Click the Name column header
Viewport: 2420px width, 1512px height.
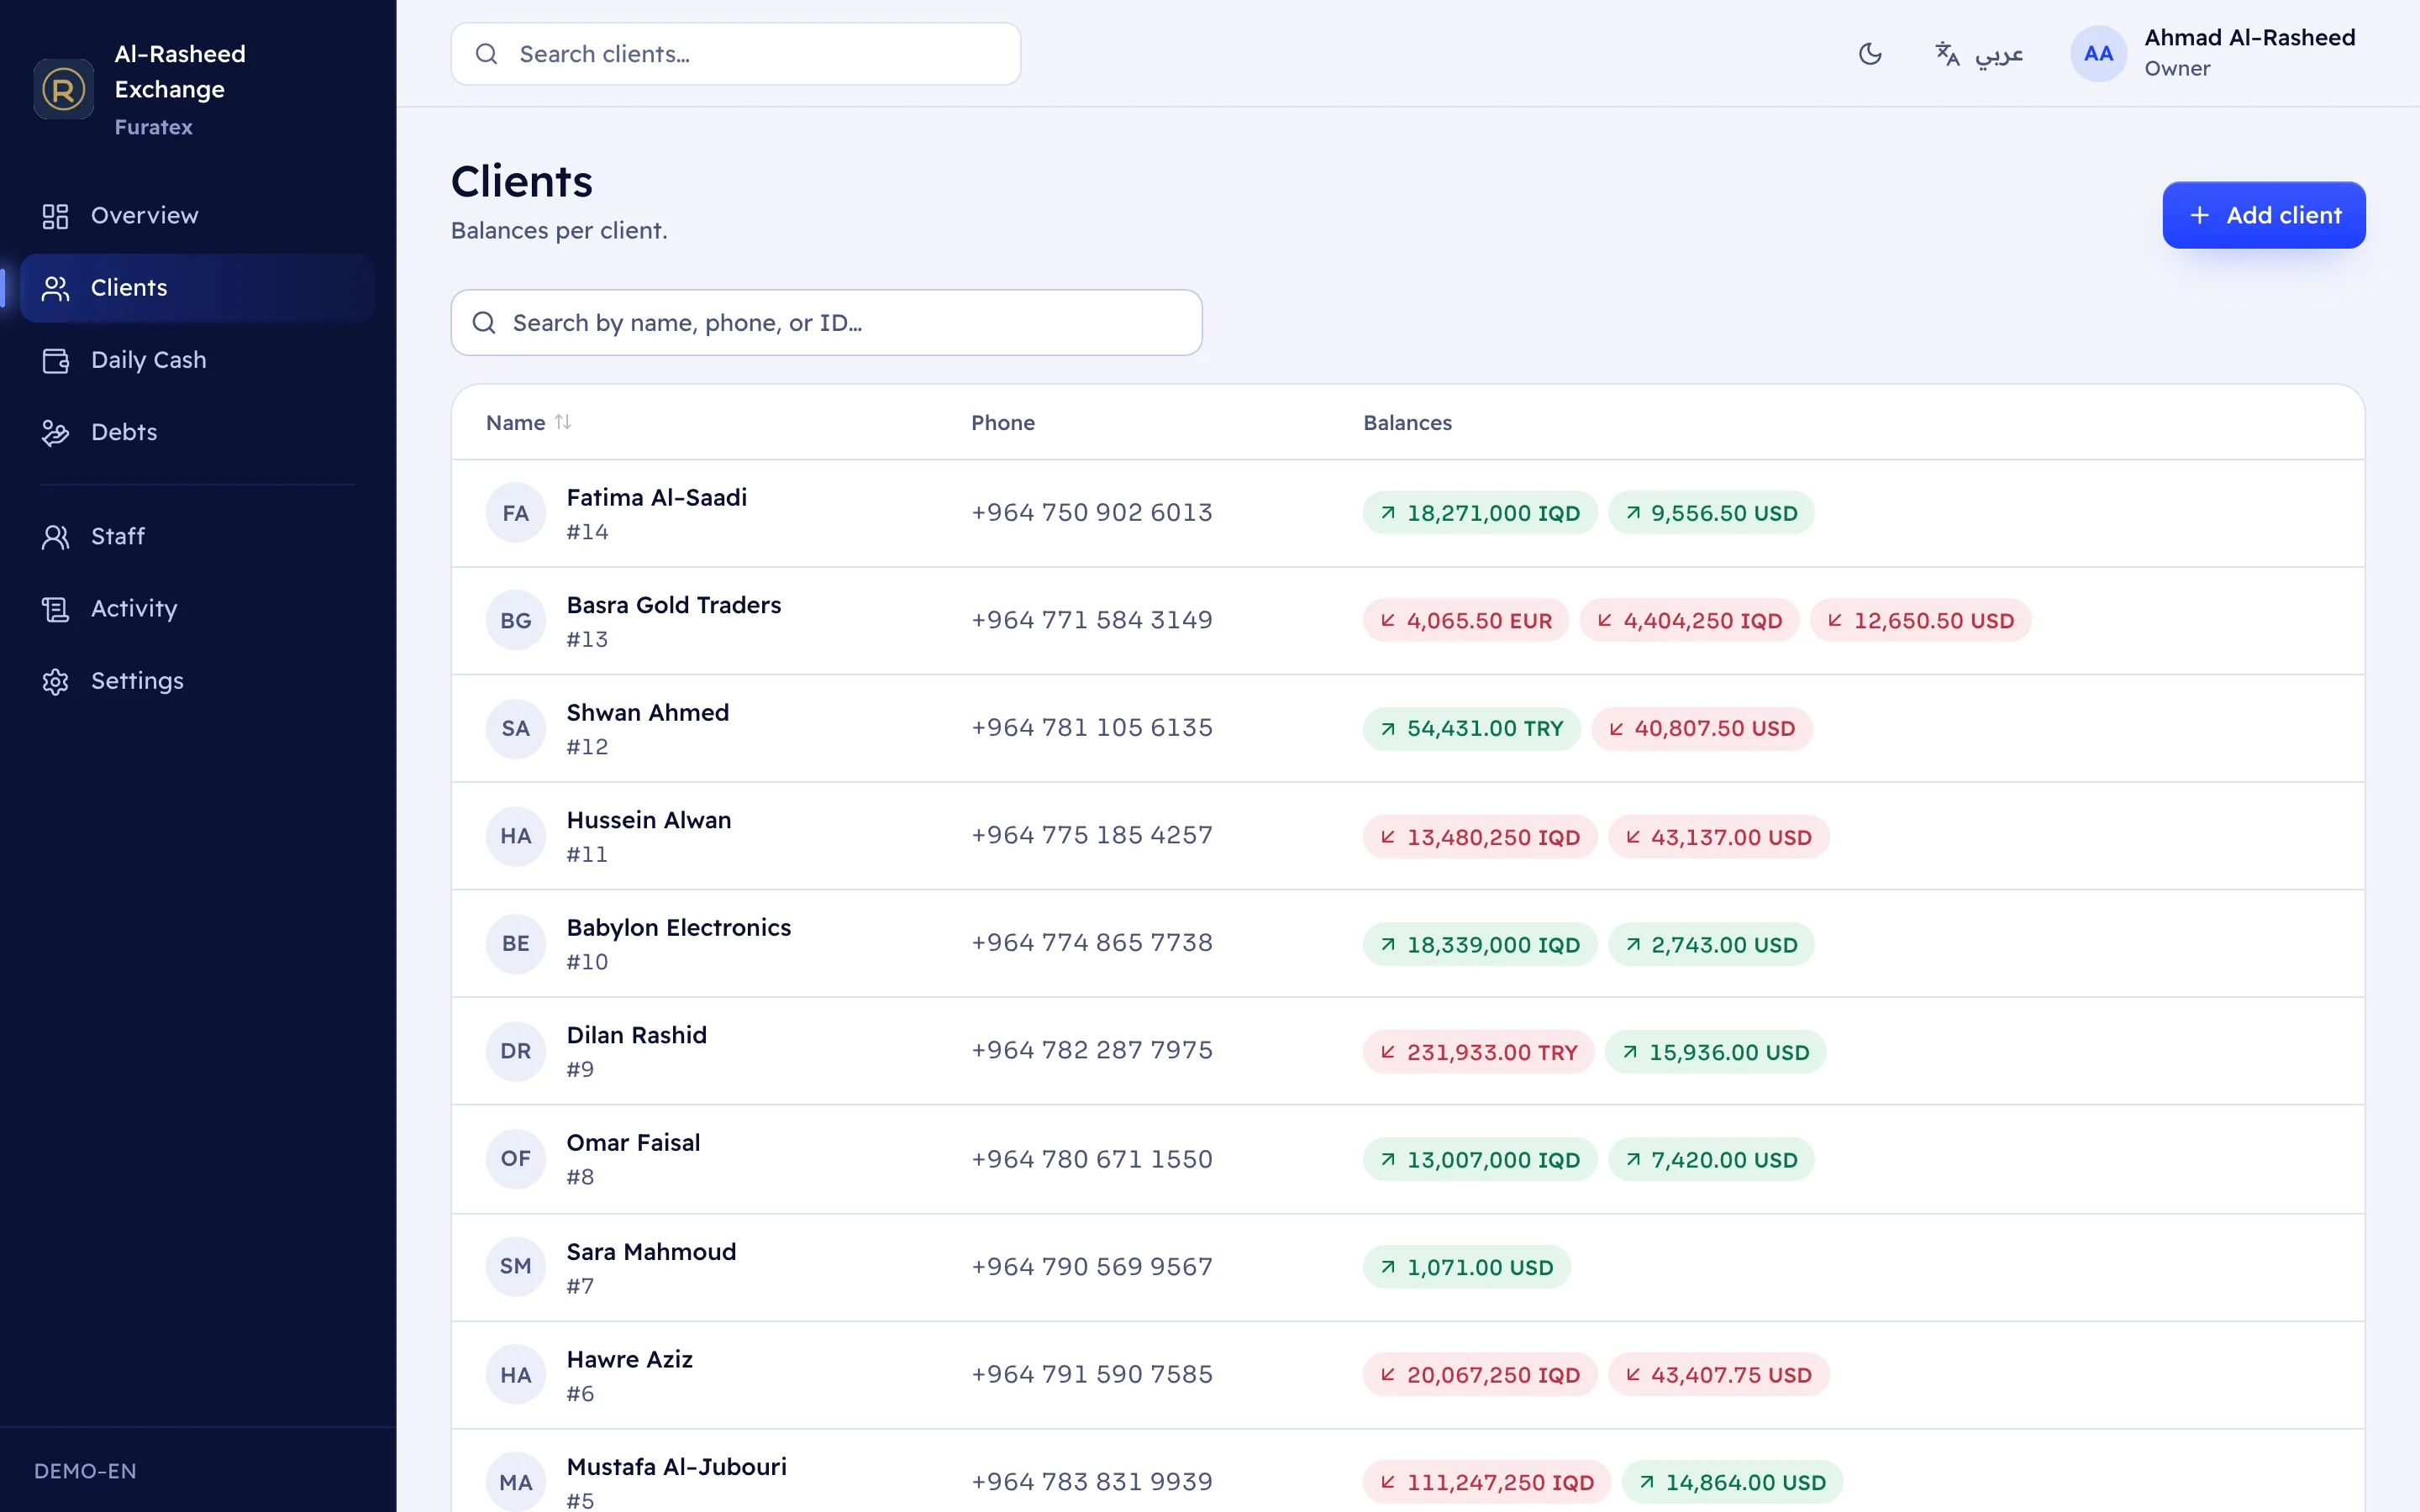528,422
